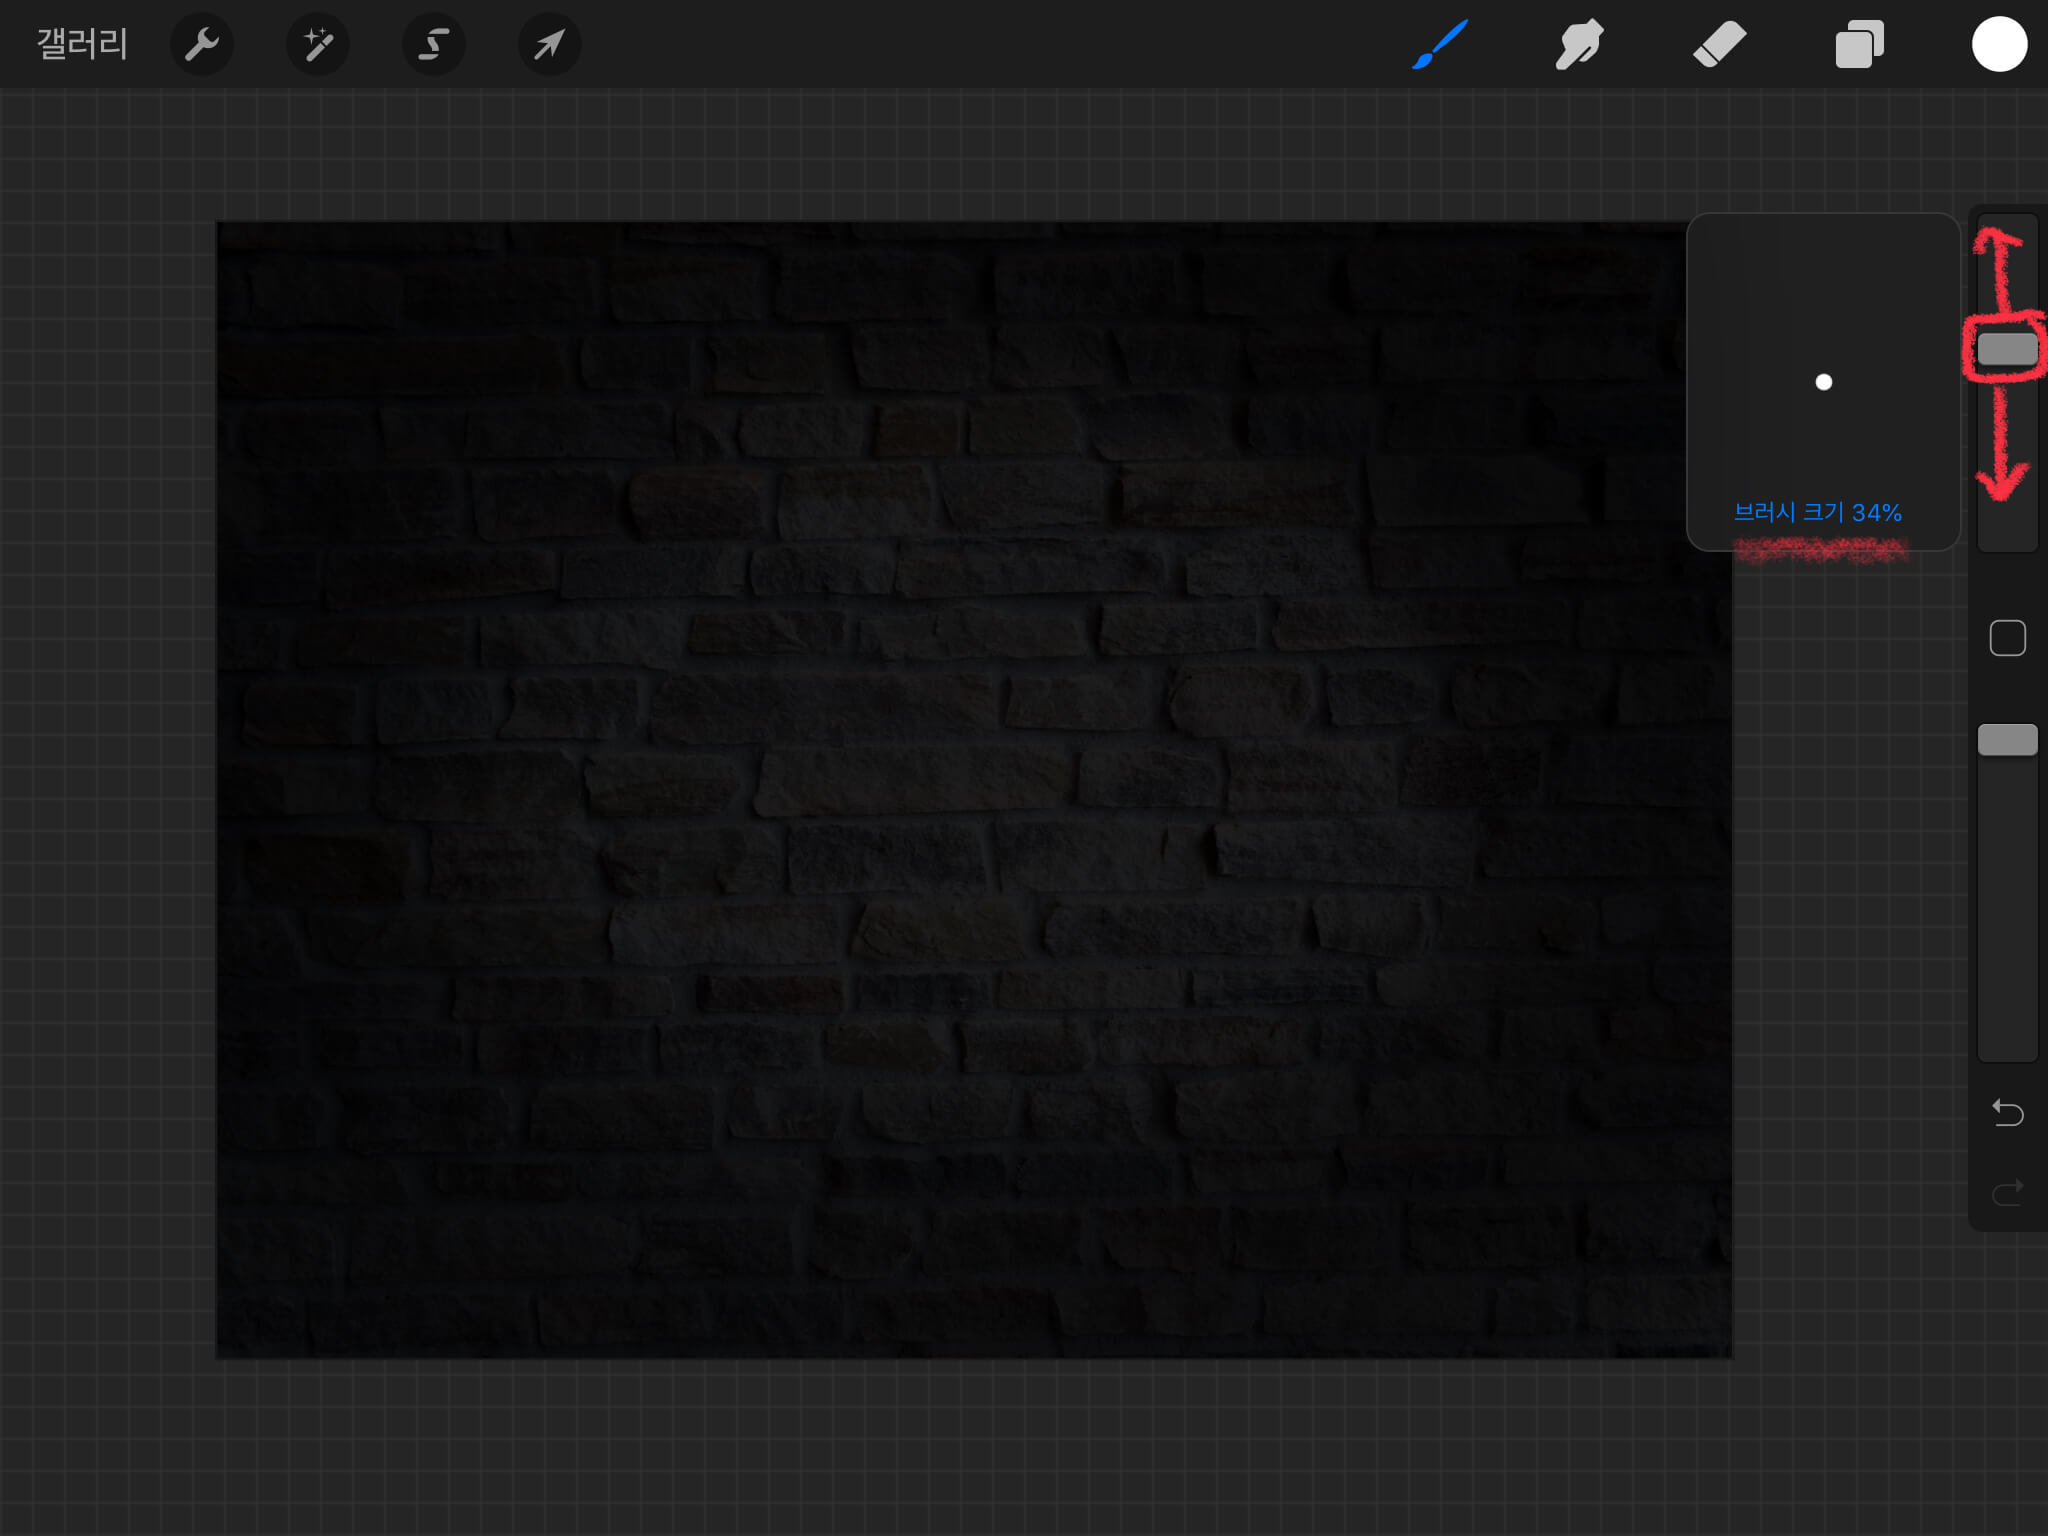Activate the Selection S-shaped tool
Image resolution: width=2048 pixels, height=1536 pixels.
click(433, 44)
